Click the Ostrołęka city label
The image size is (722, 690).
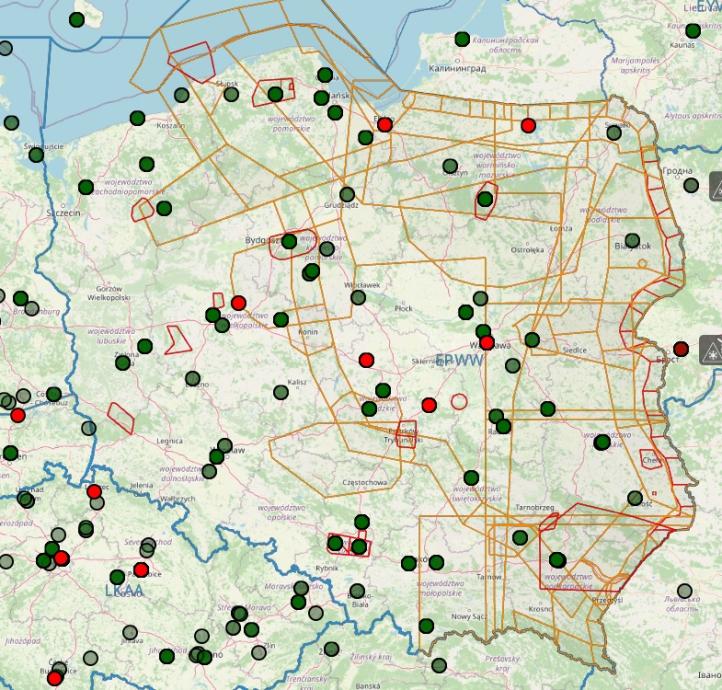pos(527,250)
